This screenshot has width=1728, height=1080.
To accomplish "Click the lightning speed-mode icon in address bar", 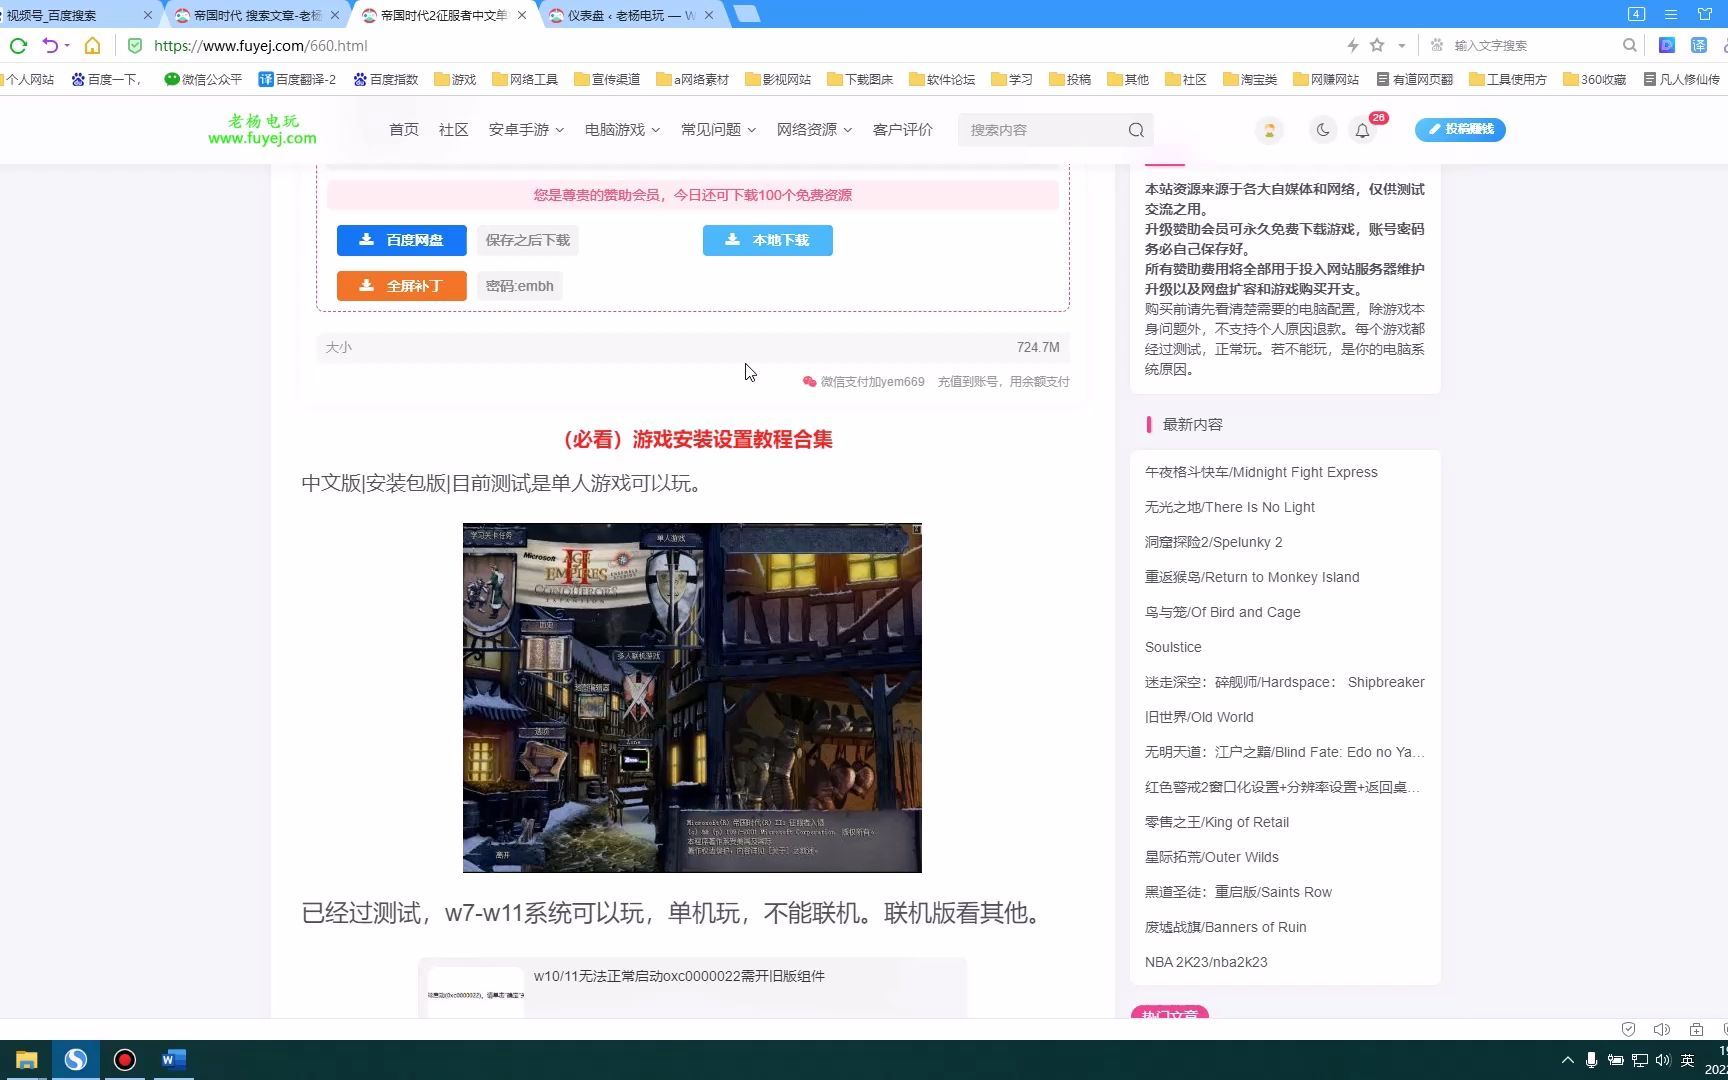I will pyautogui.click(x=1352, y=45).
